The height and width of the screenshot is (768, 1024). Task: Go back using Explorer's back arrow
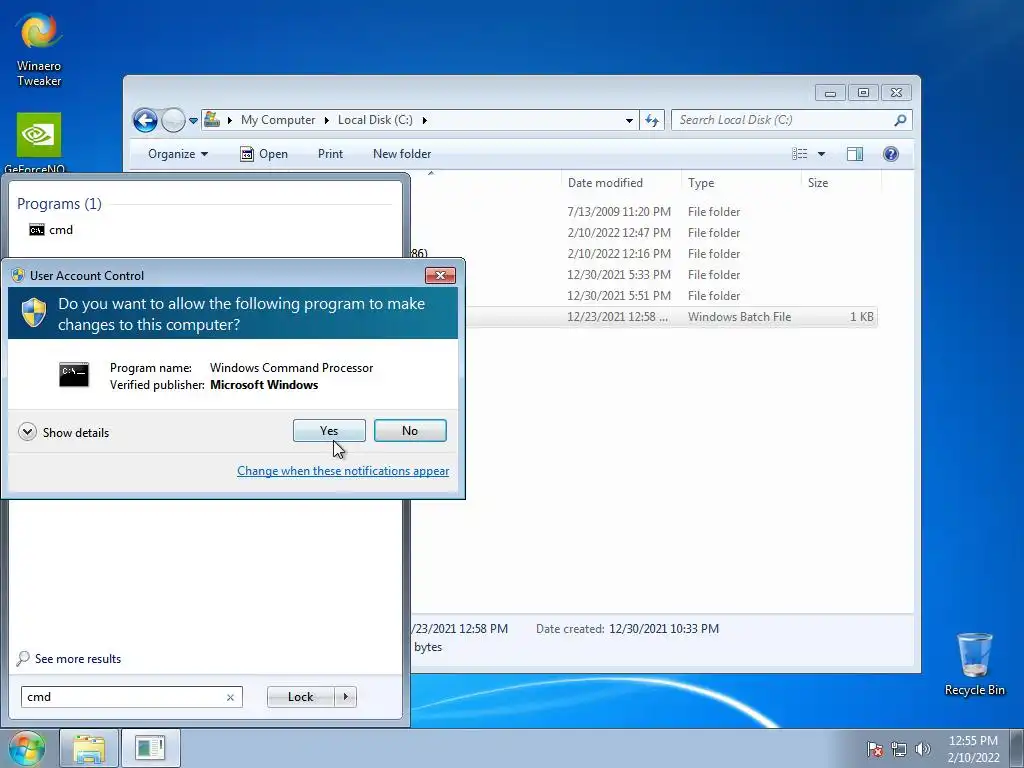pyautogui.click(x=145, y=120)
